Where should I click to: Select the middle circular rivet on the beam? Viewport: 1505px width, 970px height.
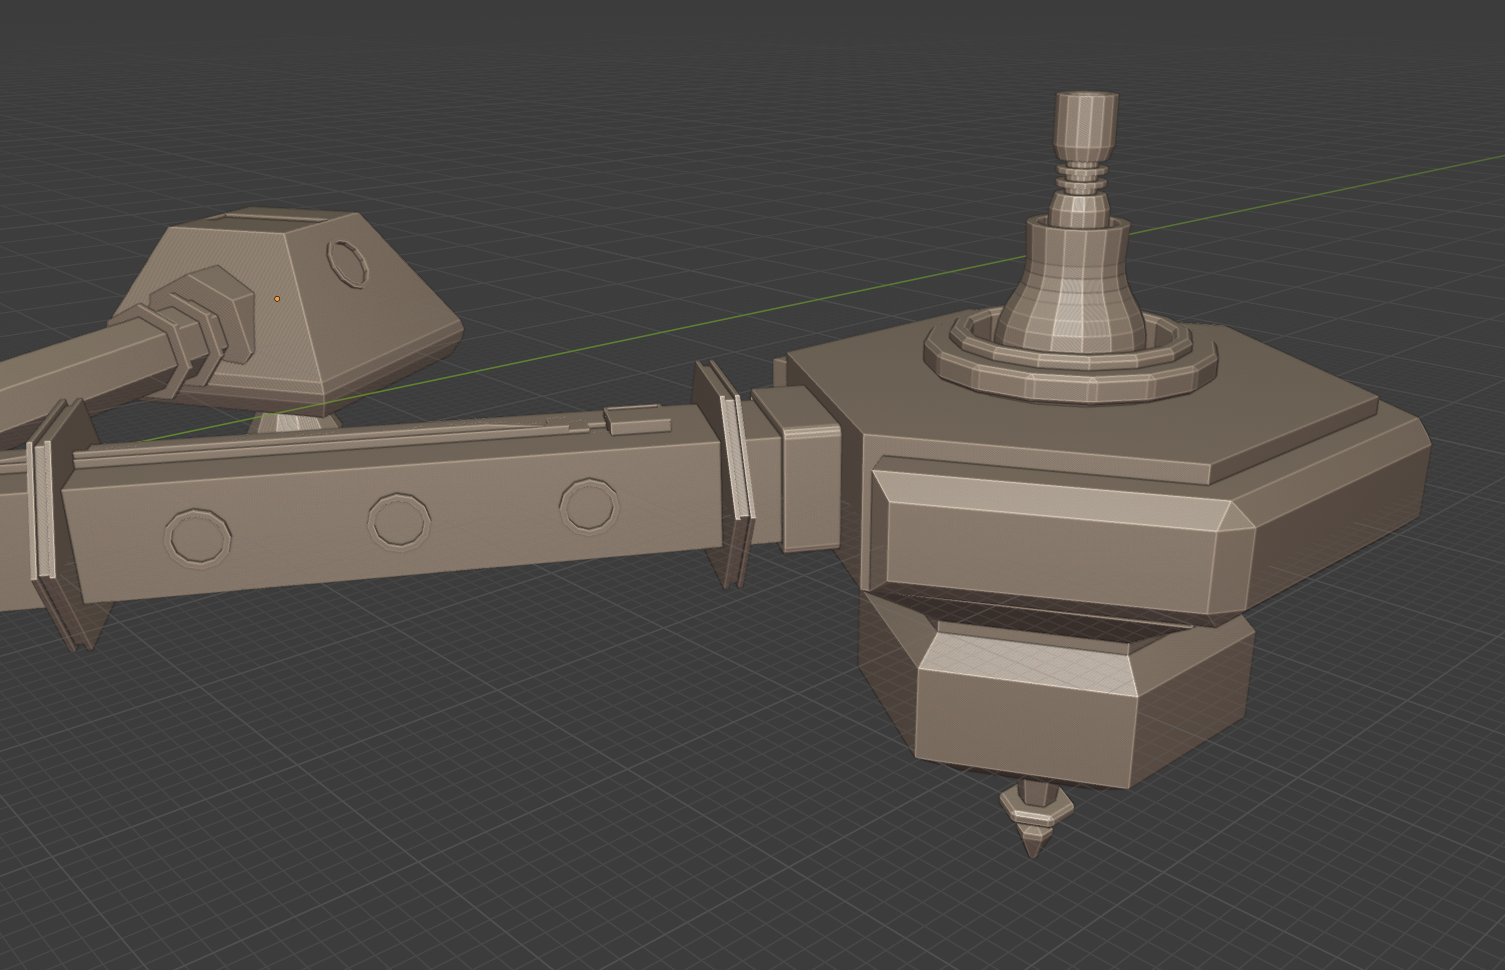click(399, 521)
